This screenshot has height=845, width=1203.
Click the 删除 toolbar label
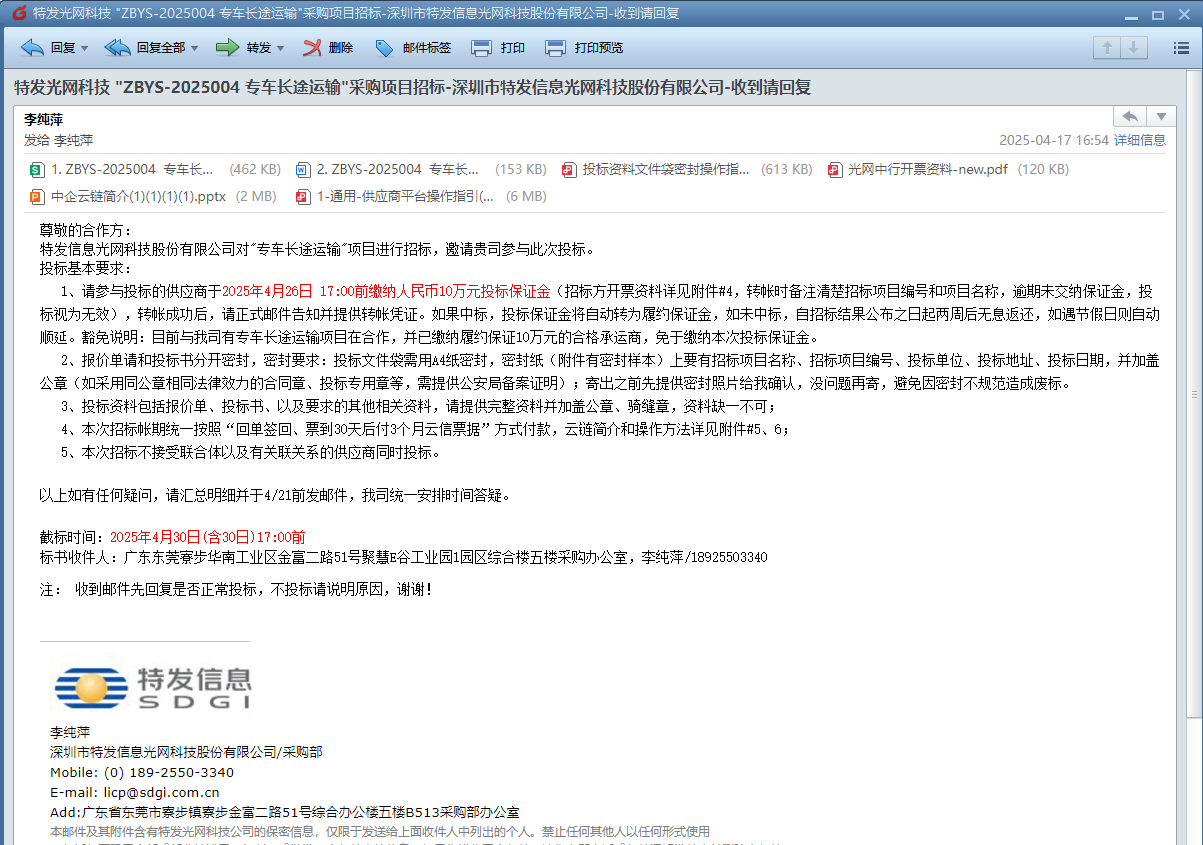340,47
